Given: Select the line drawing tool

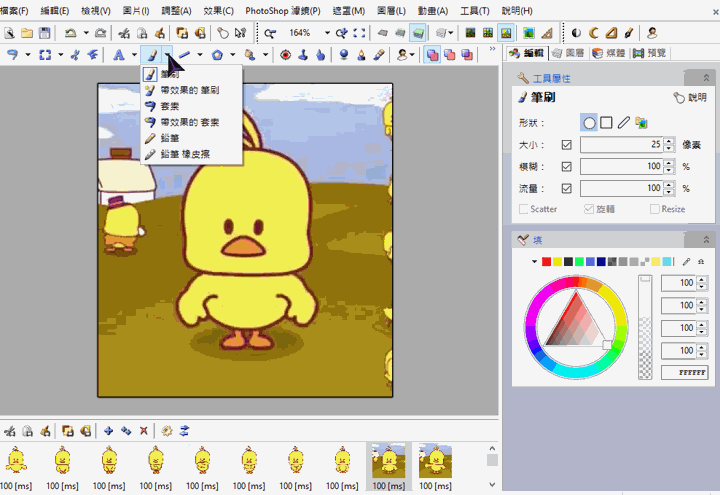Looking at the screenshot, I should click(184, 55).
